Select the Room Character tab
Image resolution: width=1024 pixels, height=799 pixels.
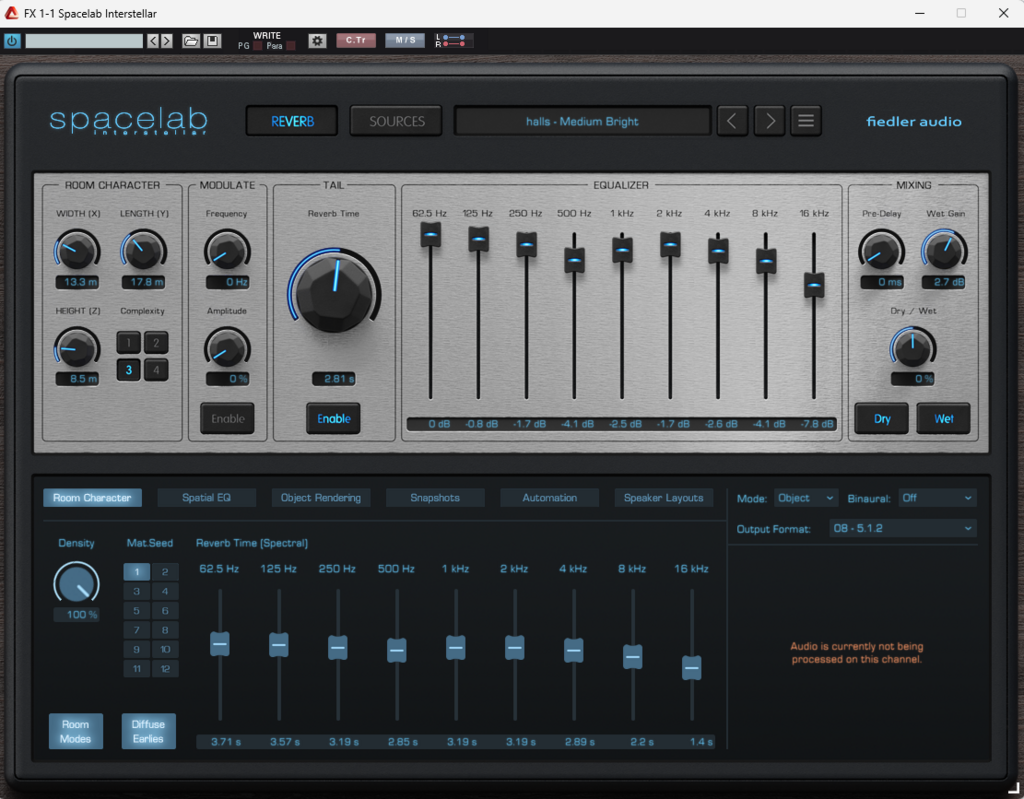click(92, 498)
